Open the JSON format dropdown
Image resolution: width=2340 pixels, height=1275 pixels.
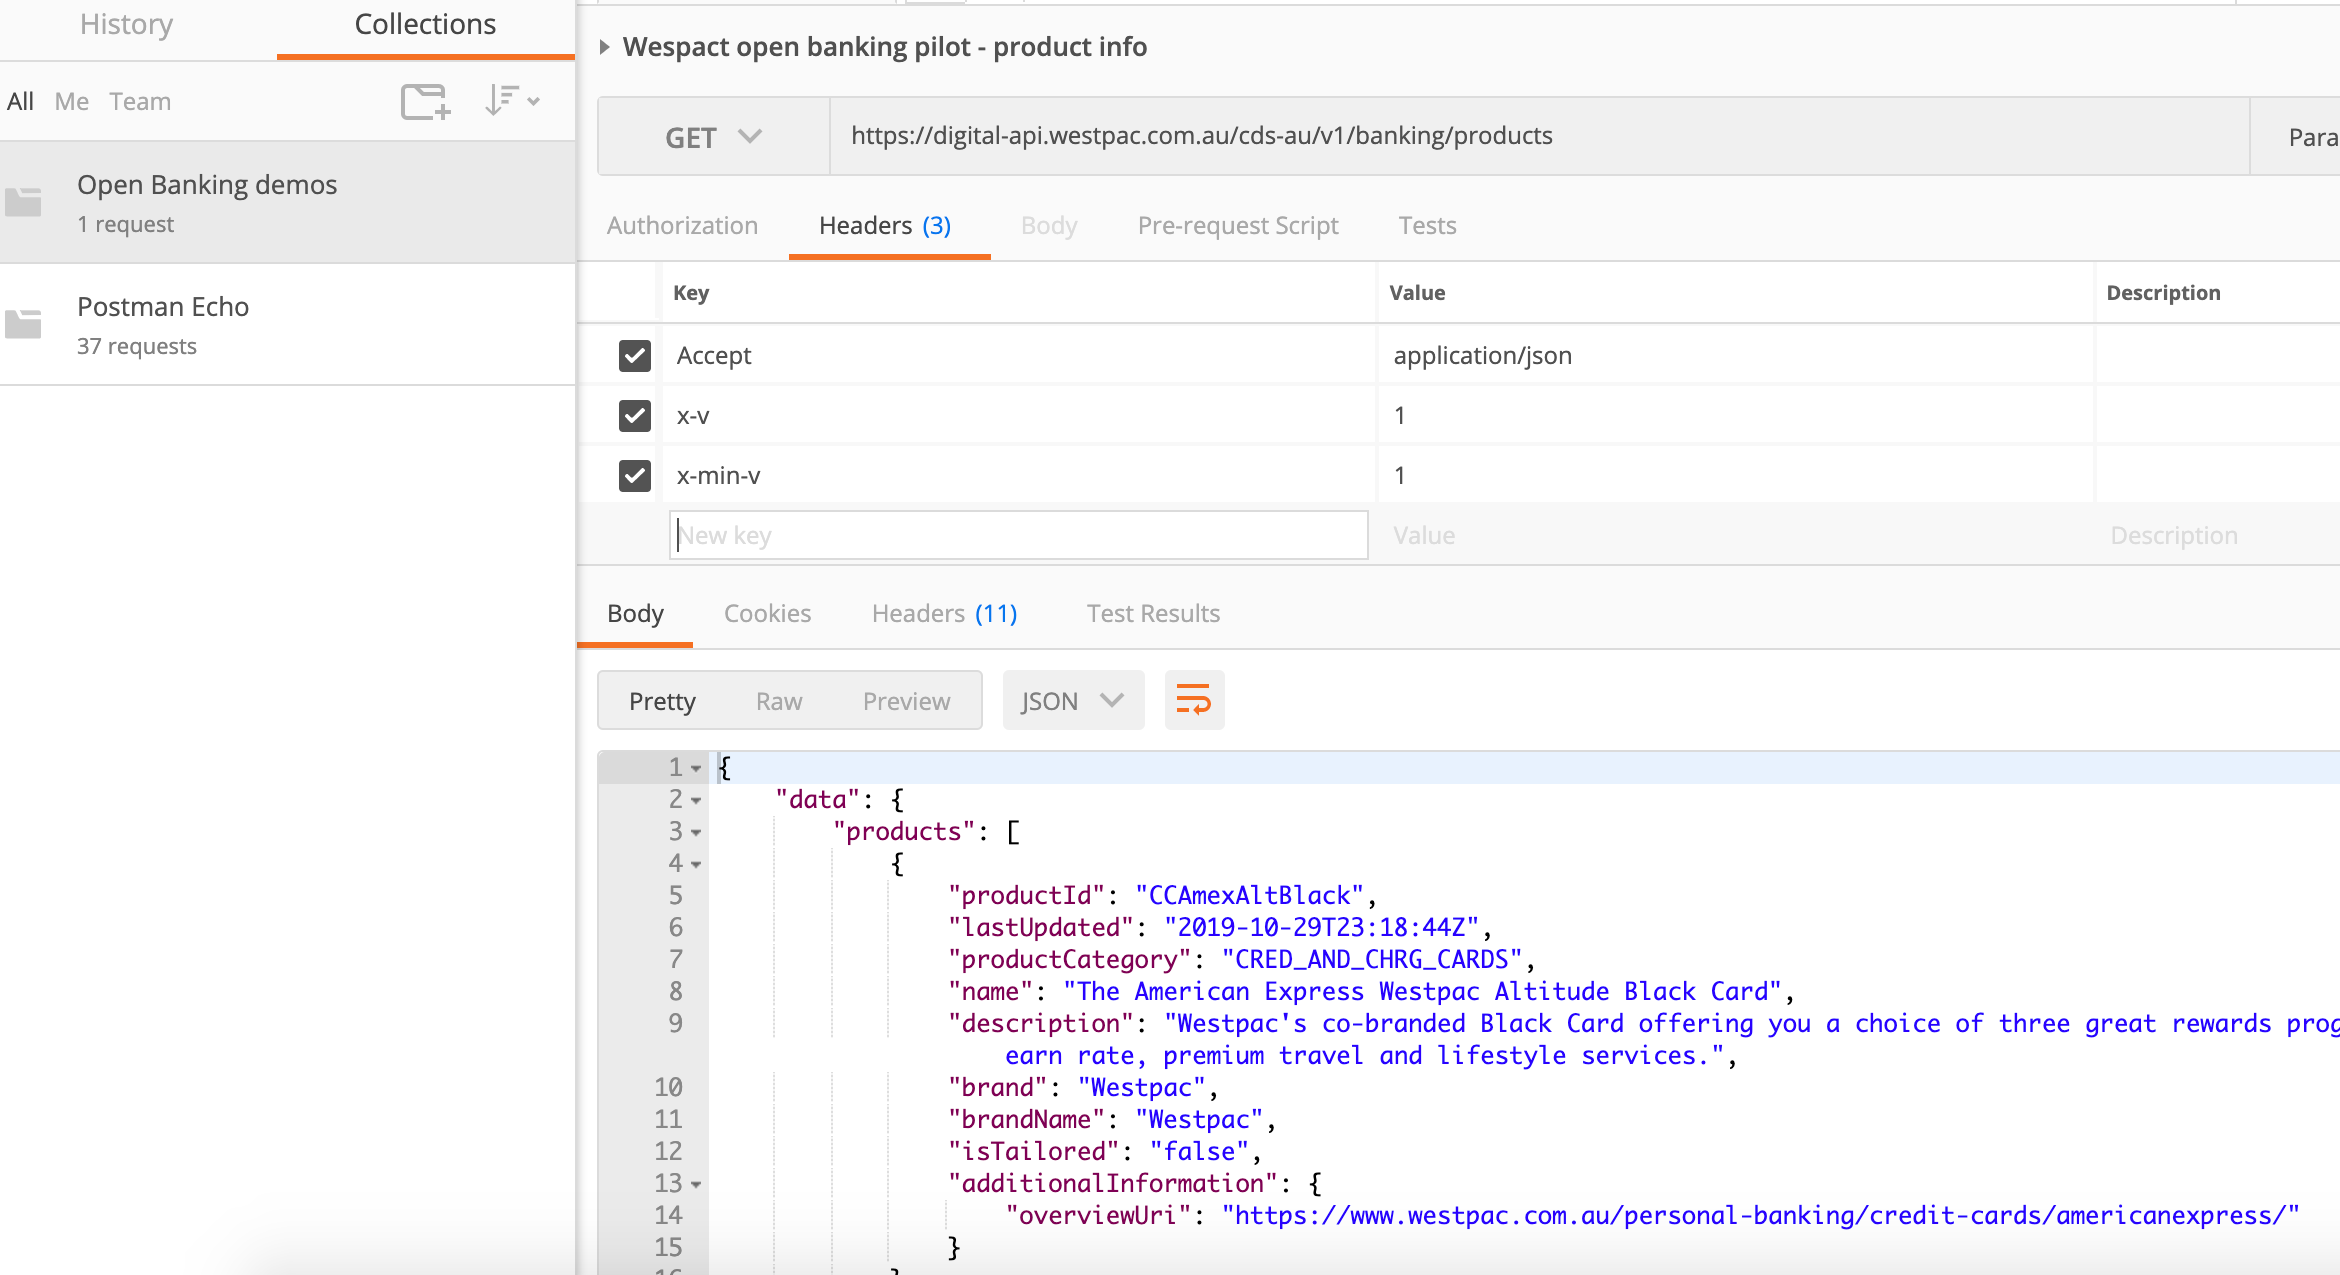point(1073,700)
